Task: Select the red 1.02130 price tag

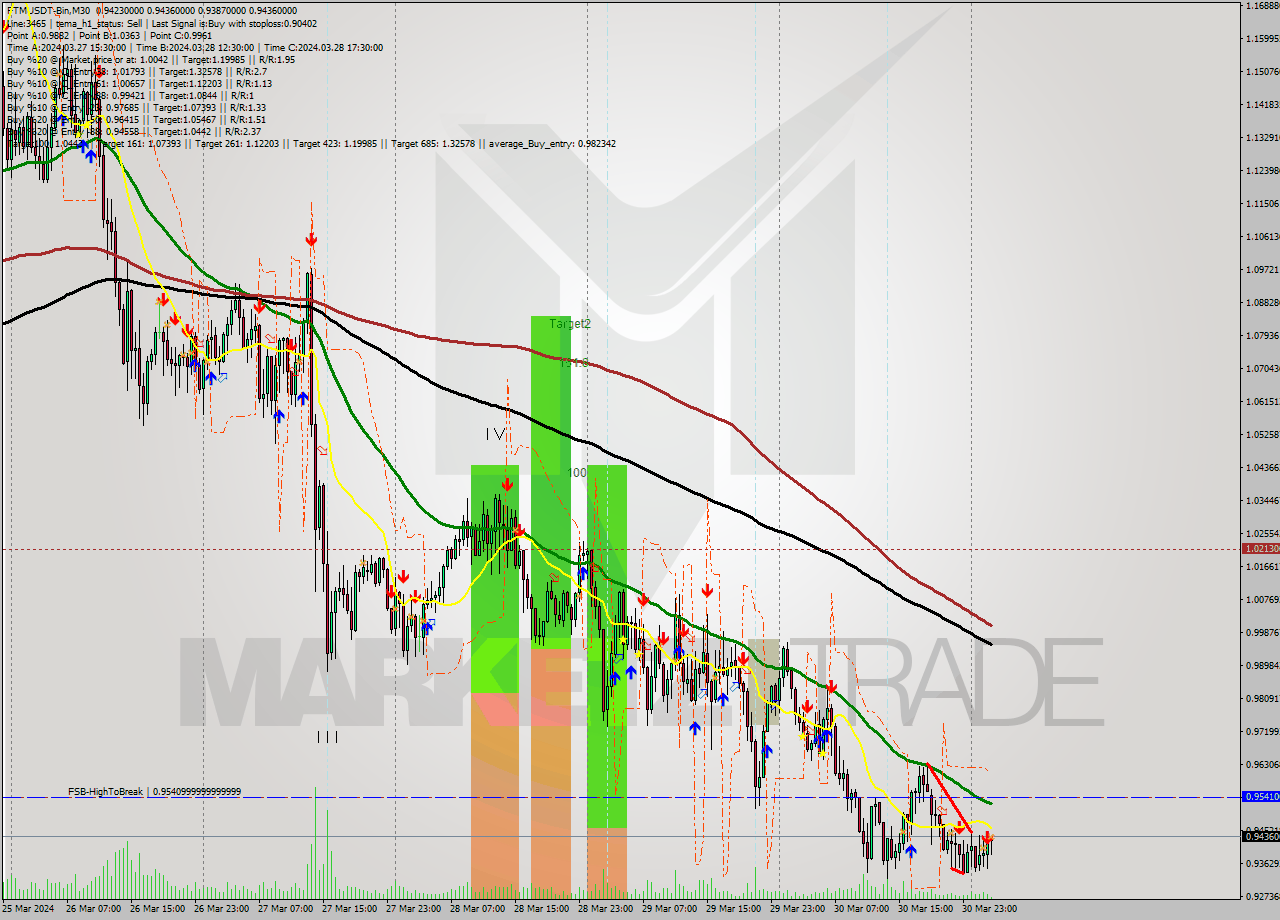Action: tap(1260, 548)
